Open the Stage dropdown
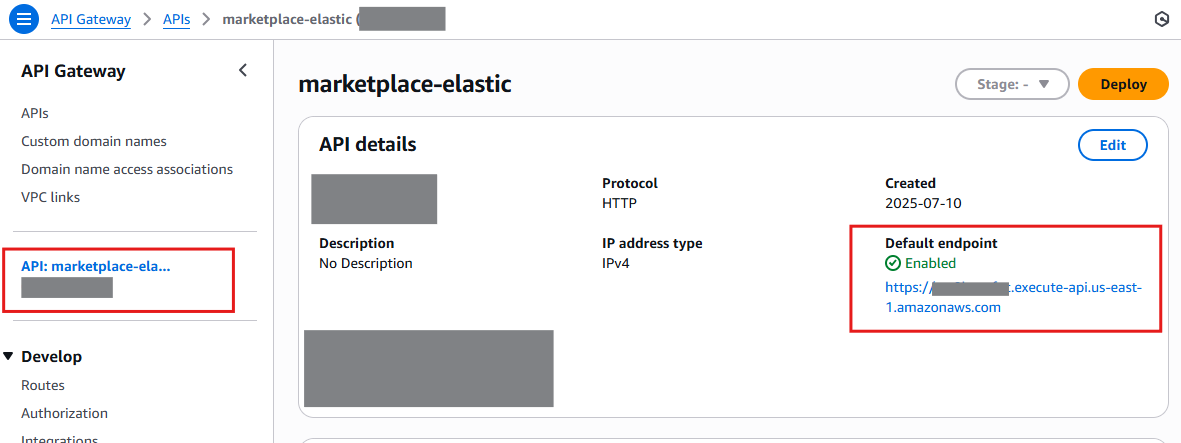 [1013, 85]
